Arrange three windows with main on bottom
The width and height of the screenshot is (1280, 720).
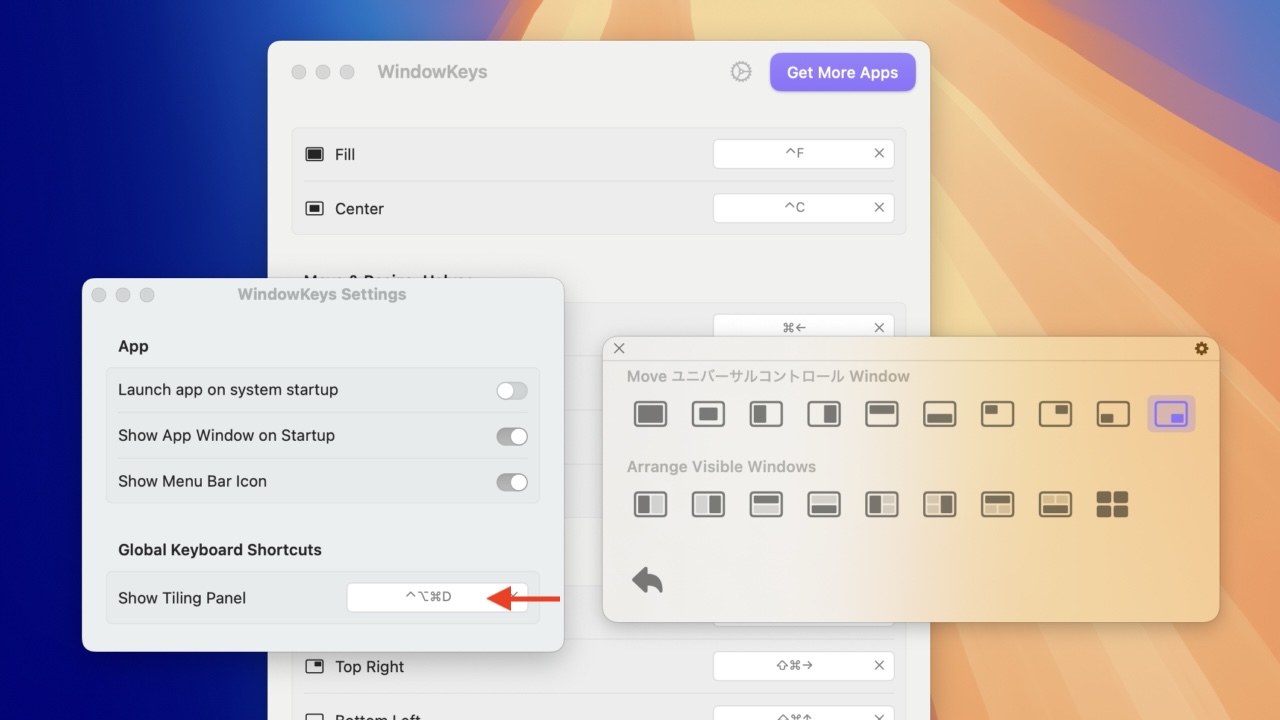pyautogui.click(x=1055, y=504)
